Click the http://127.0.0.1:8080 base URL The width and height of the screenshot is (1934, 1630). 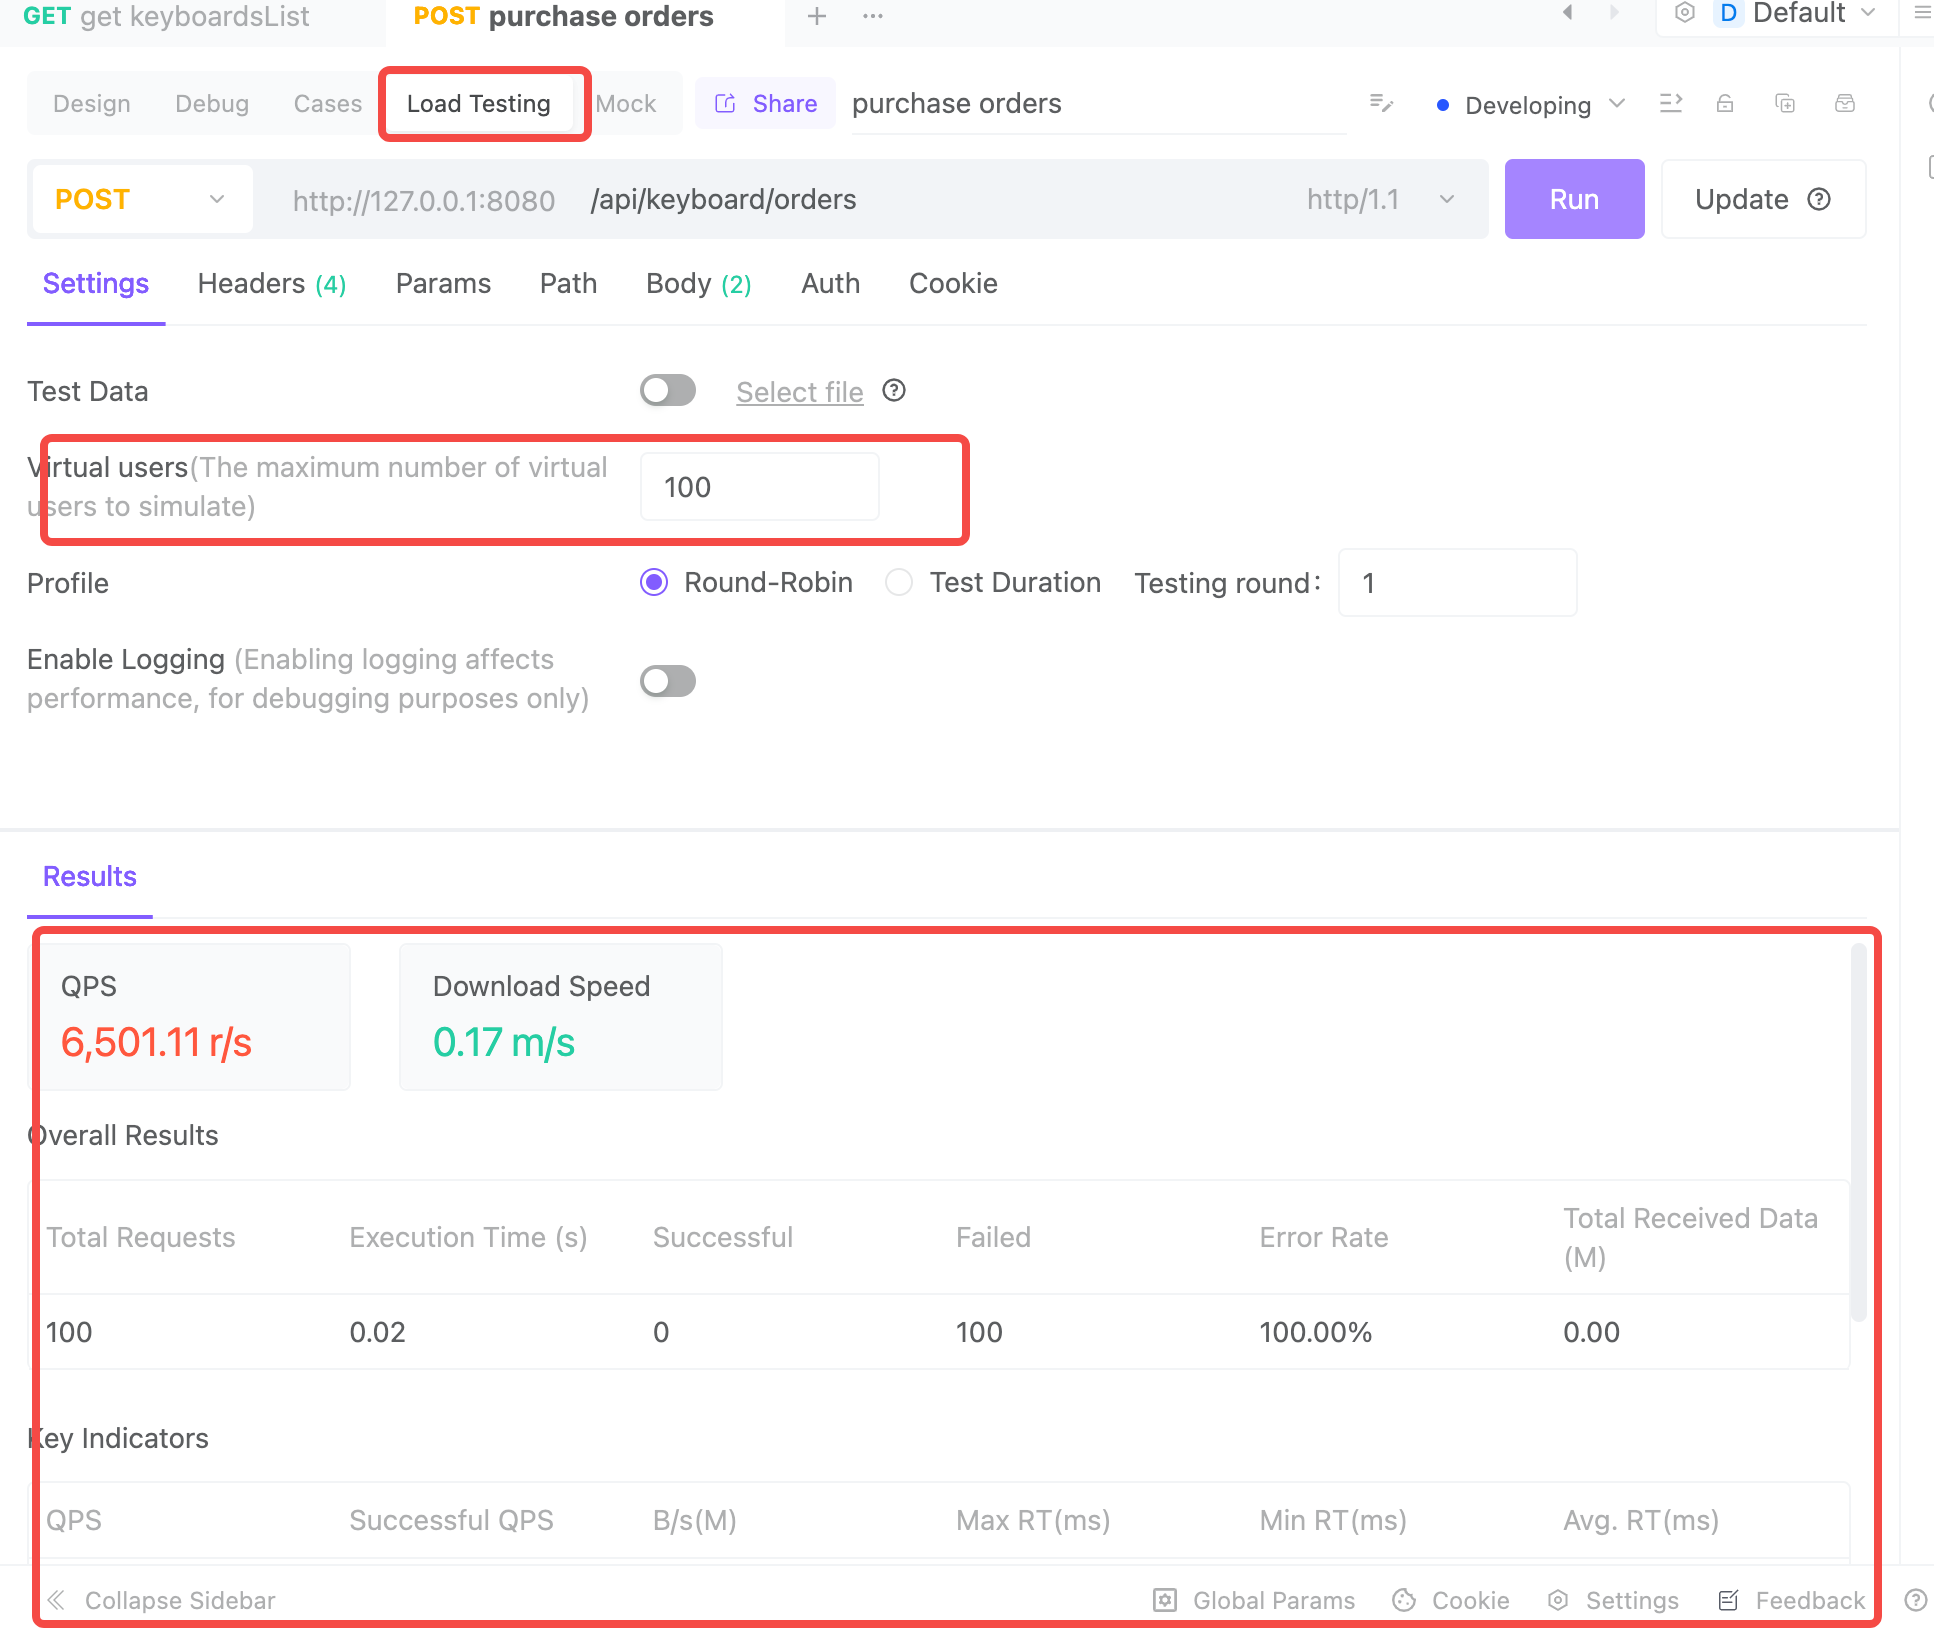pos(424,201)
